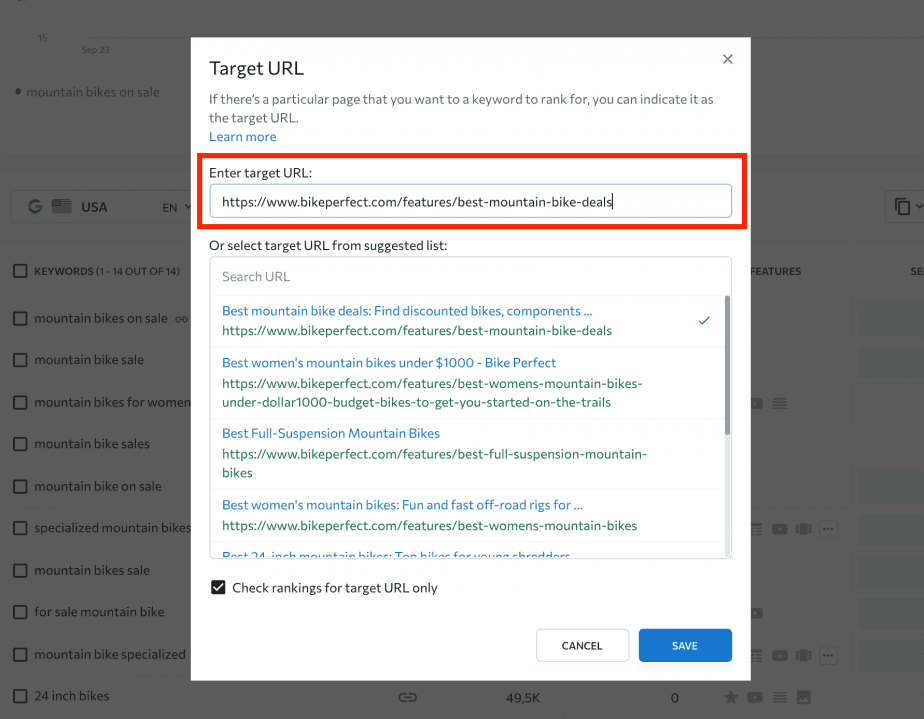Screen dimensions: 924x719
Task: Save the target URL
Action: [x=685, y=645]
